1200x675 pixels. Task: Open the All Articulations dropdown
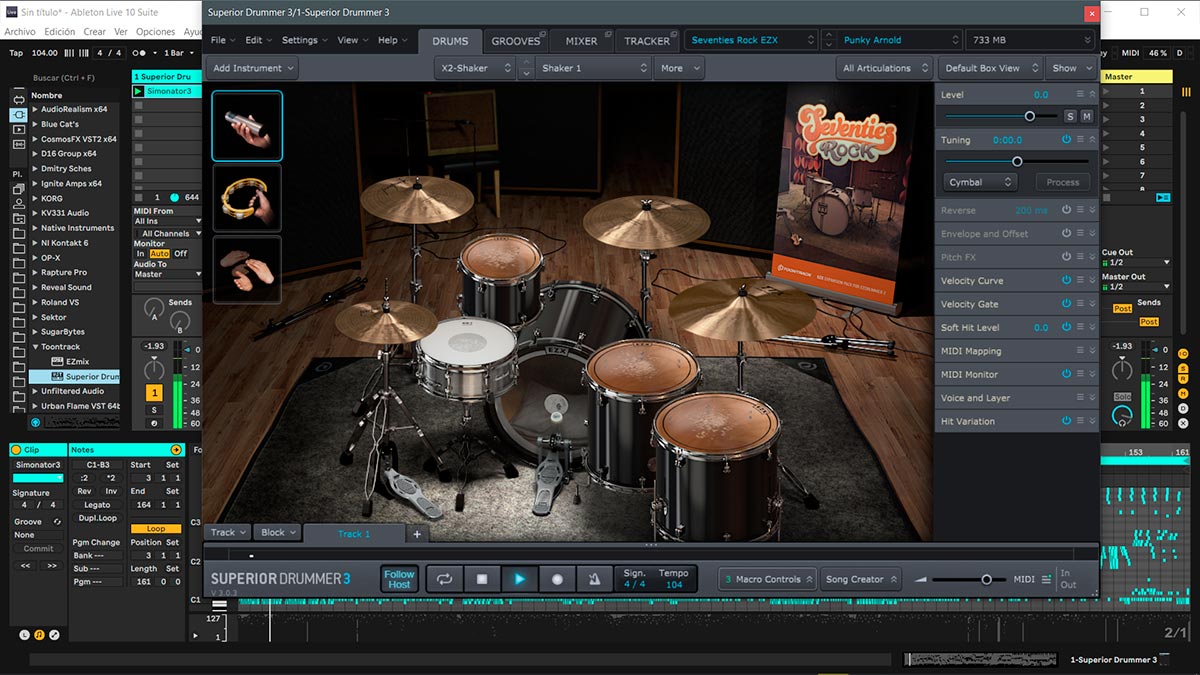(884, 68)
